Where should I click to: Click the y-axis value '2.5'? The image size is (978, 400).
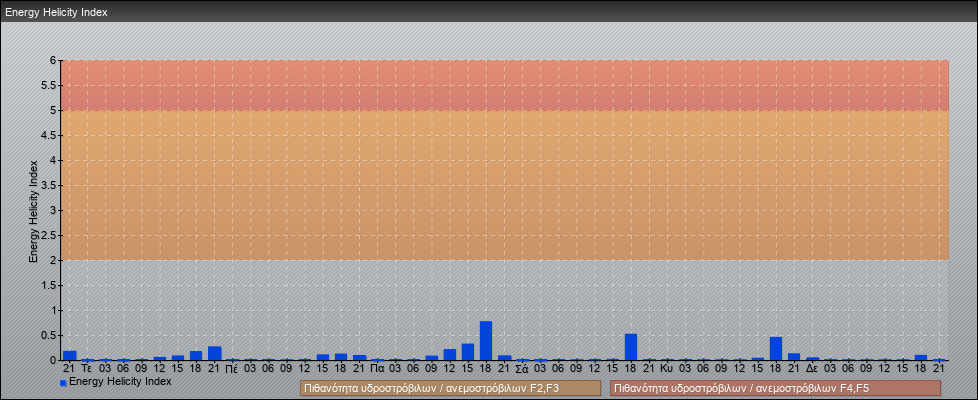[49, 235]
